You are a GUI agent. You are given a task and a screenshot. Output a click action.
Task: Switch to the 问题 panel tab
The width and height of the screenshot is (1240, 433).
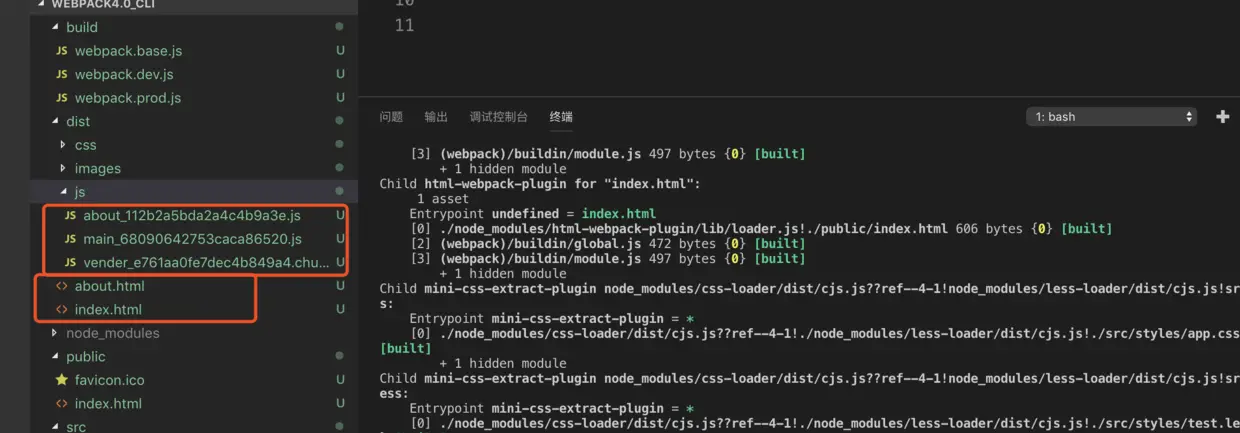click(391, 117)
